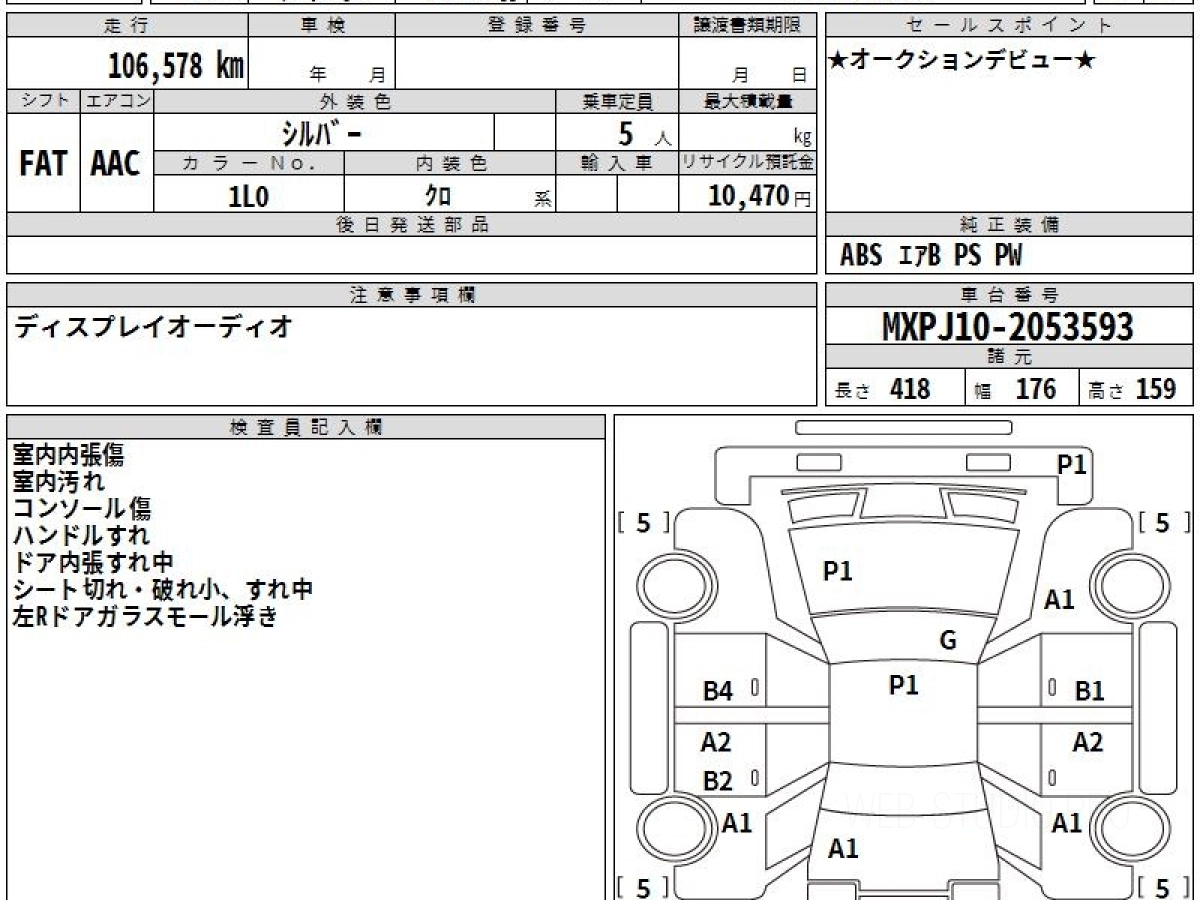Screen dimensions: 1200x900
Task: Select the equipment list ABS エアB PS PW
Action: tap(931, 256)
